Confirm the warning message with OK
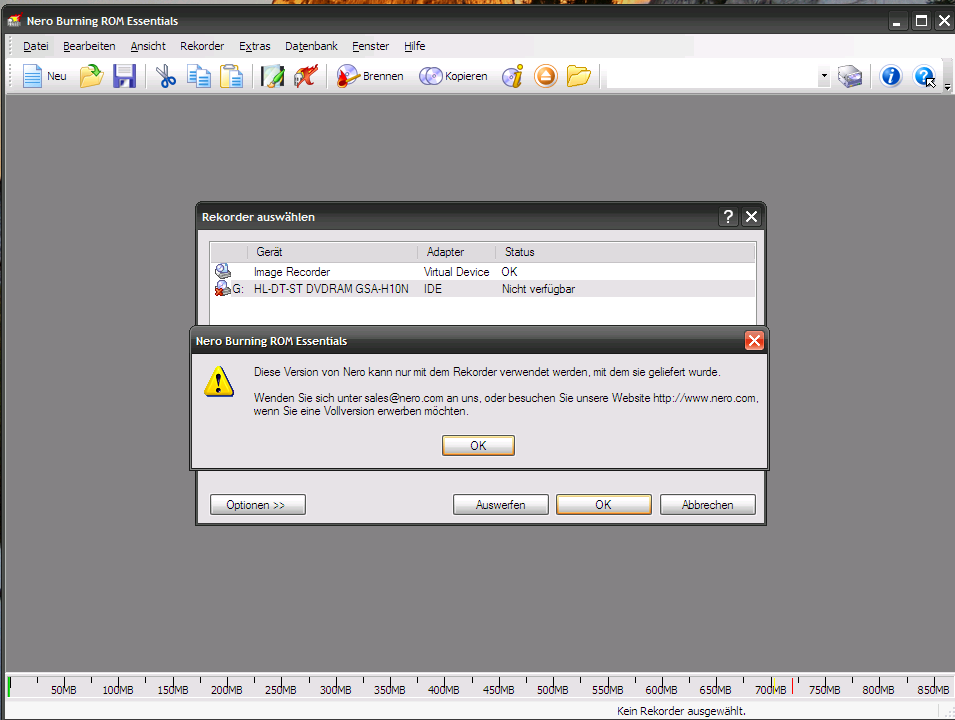 click(478, 445)
